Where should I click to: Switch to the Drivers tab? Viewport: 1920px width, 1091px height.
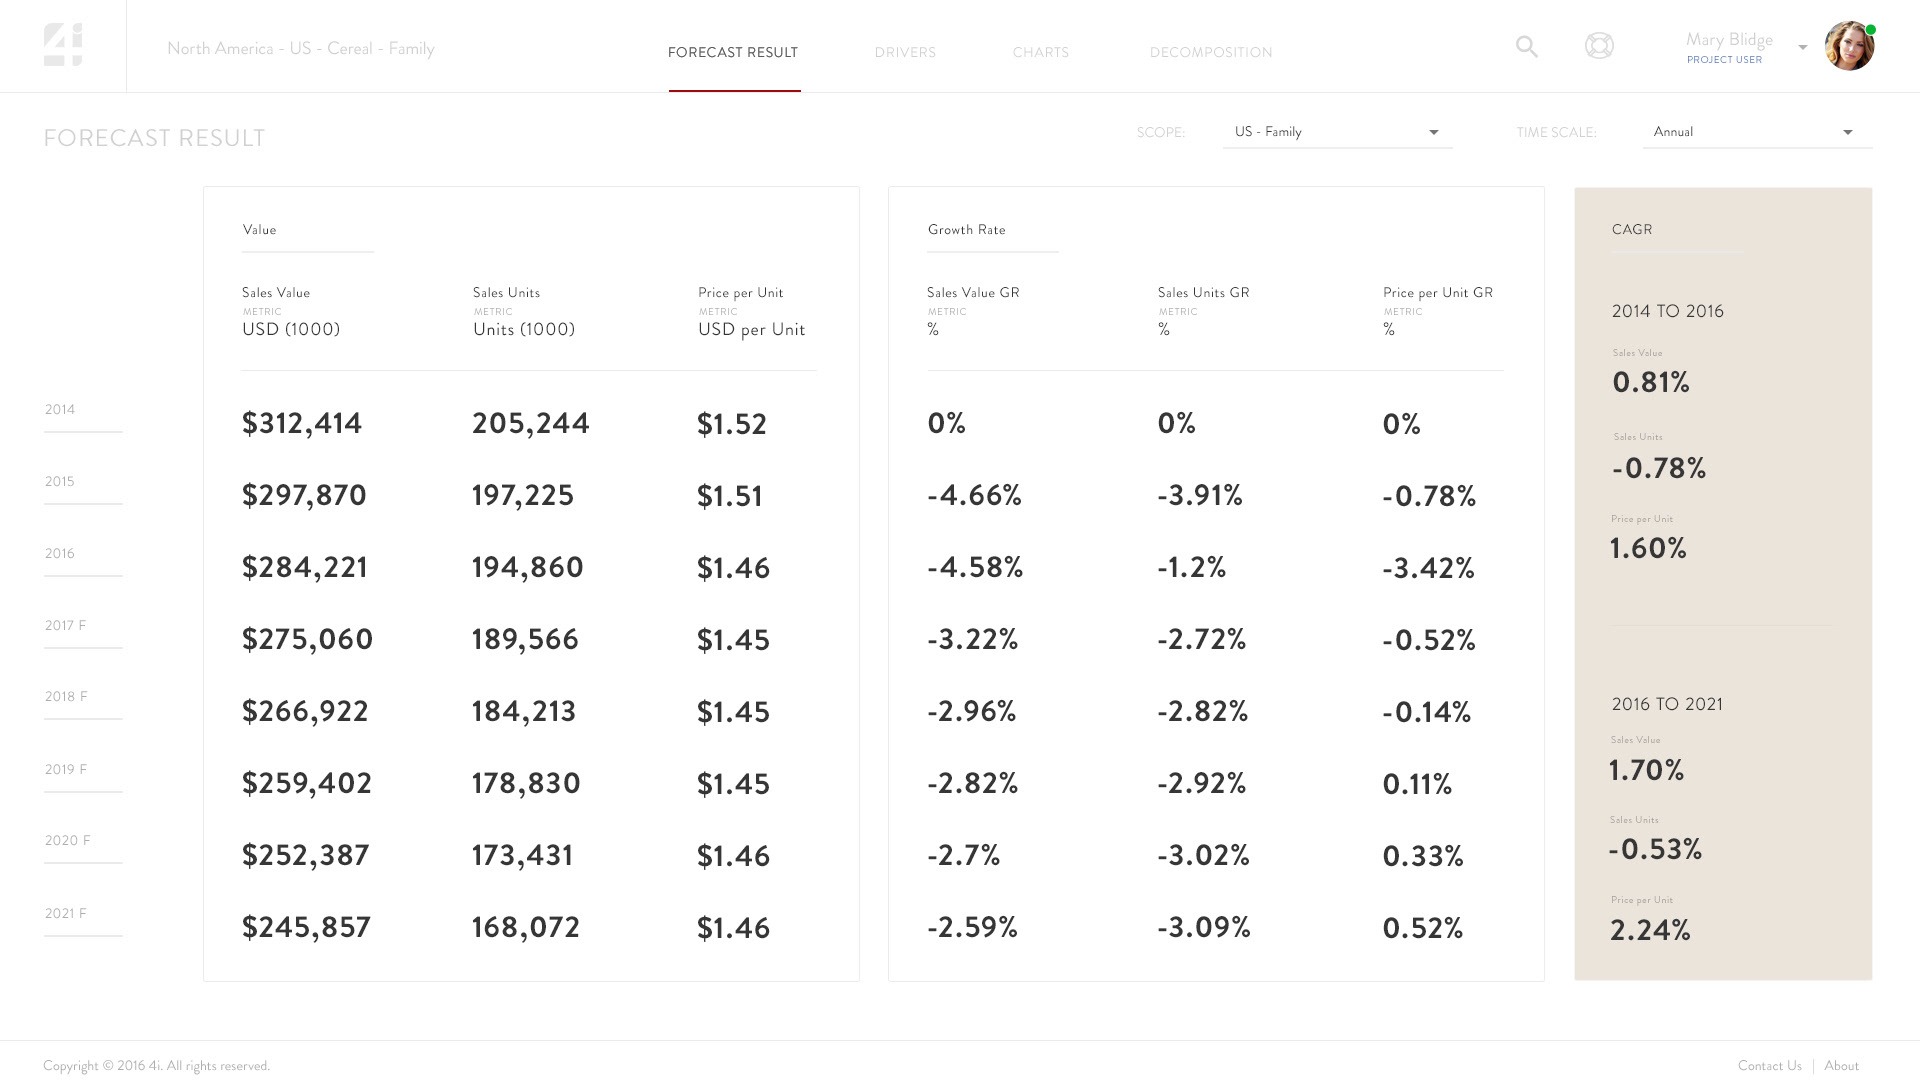(905, 52)
